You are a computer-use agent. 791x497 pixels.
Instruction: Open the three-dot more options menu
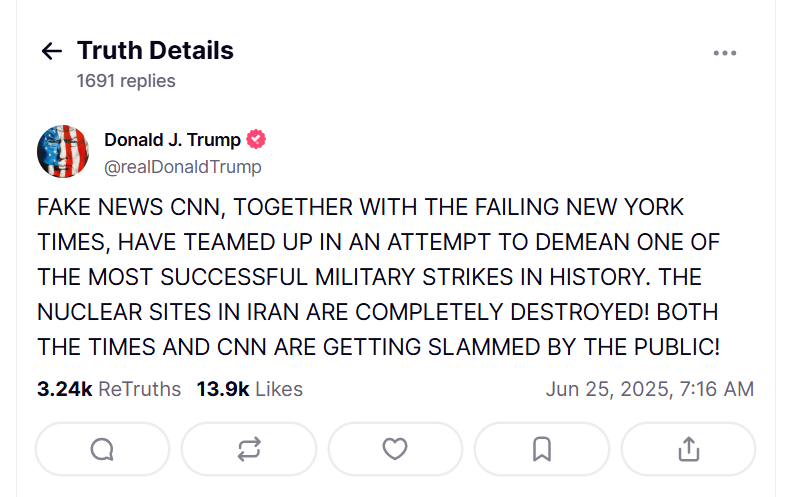(724, 53)
